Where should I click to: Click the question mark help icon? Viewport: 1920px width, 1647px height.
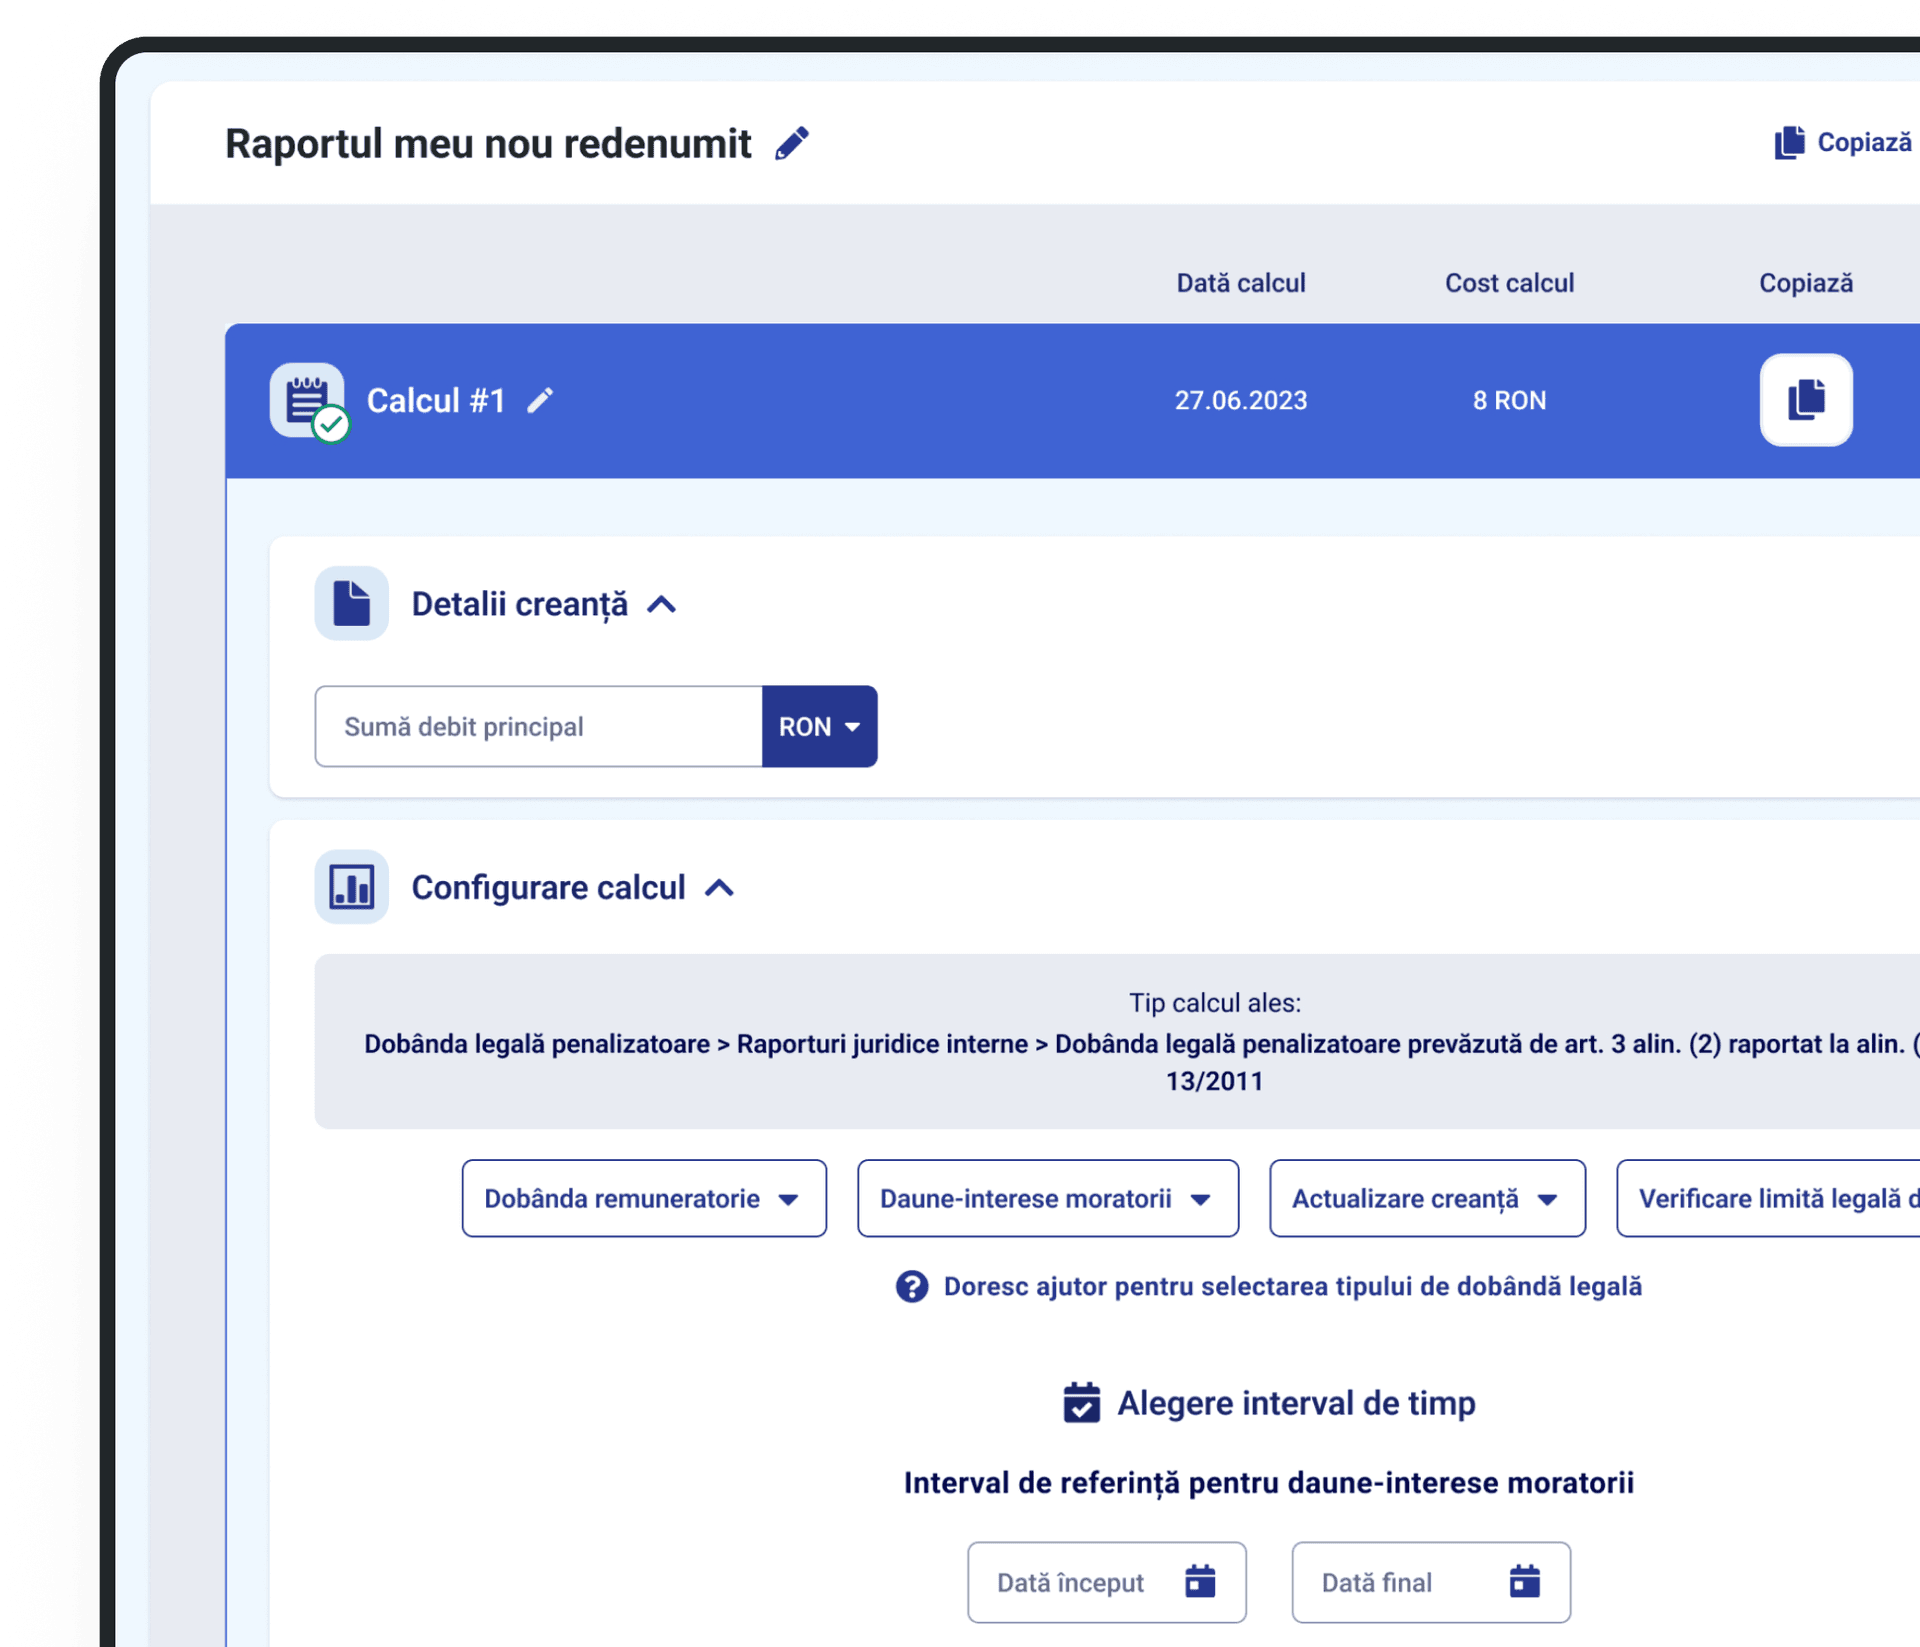point(911,1287)
